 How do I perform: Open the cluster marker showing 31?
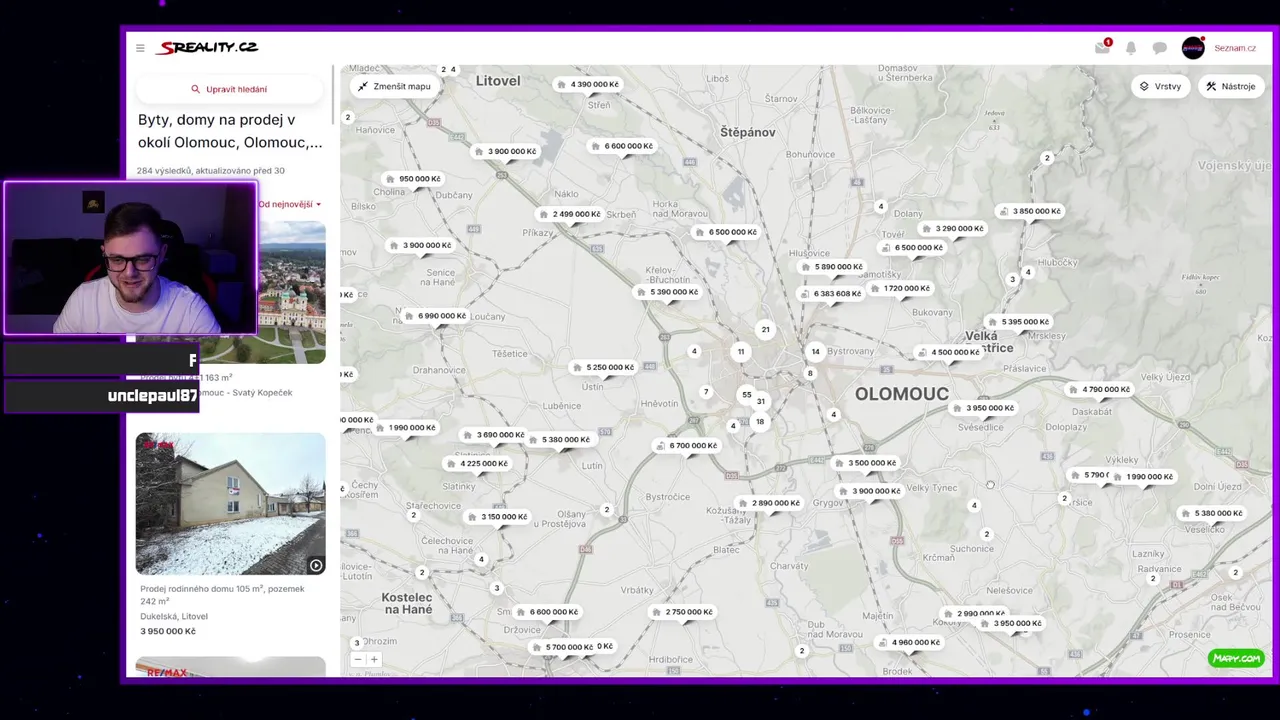760,401
